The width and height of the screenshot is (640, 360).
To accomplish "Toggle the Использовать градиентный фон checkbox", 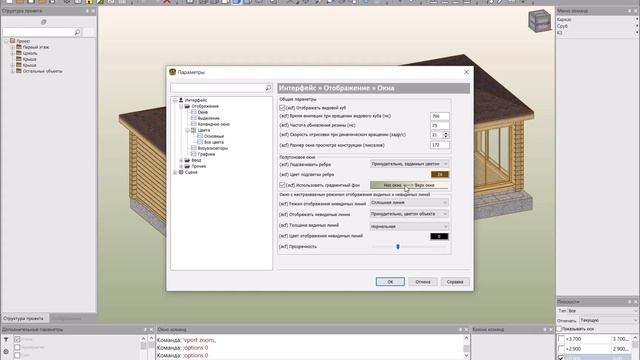I will (282, 185).
